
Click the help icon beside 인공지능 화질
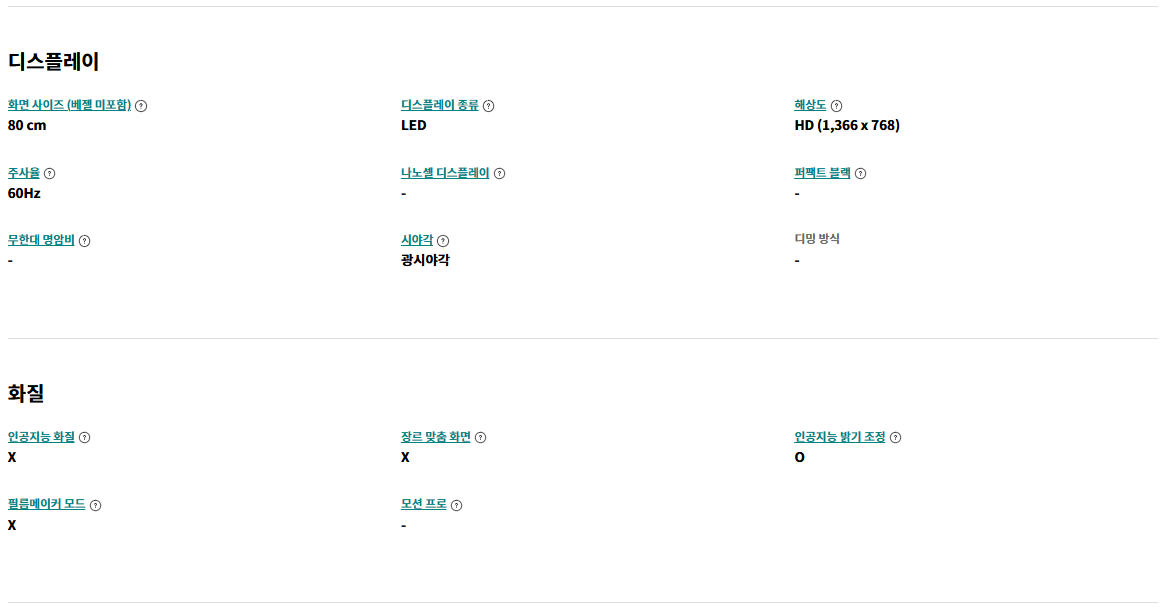pos(84,438)
